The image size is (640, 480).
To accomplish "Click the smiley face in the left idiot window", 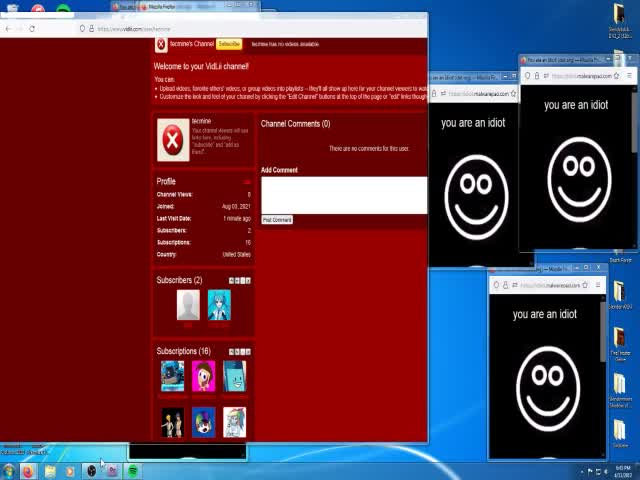I will pos(476,197).
